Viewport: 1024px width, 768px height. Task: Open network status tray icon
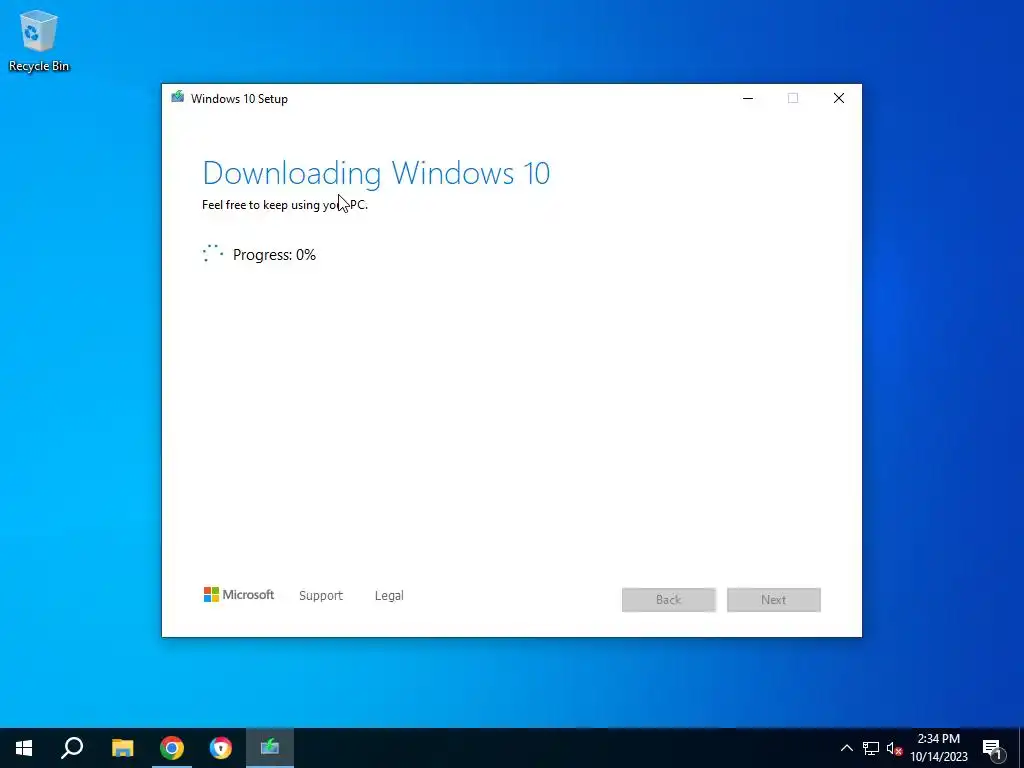(871, 748)
